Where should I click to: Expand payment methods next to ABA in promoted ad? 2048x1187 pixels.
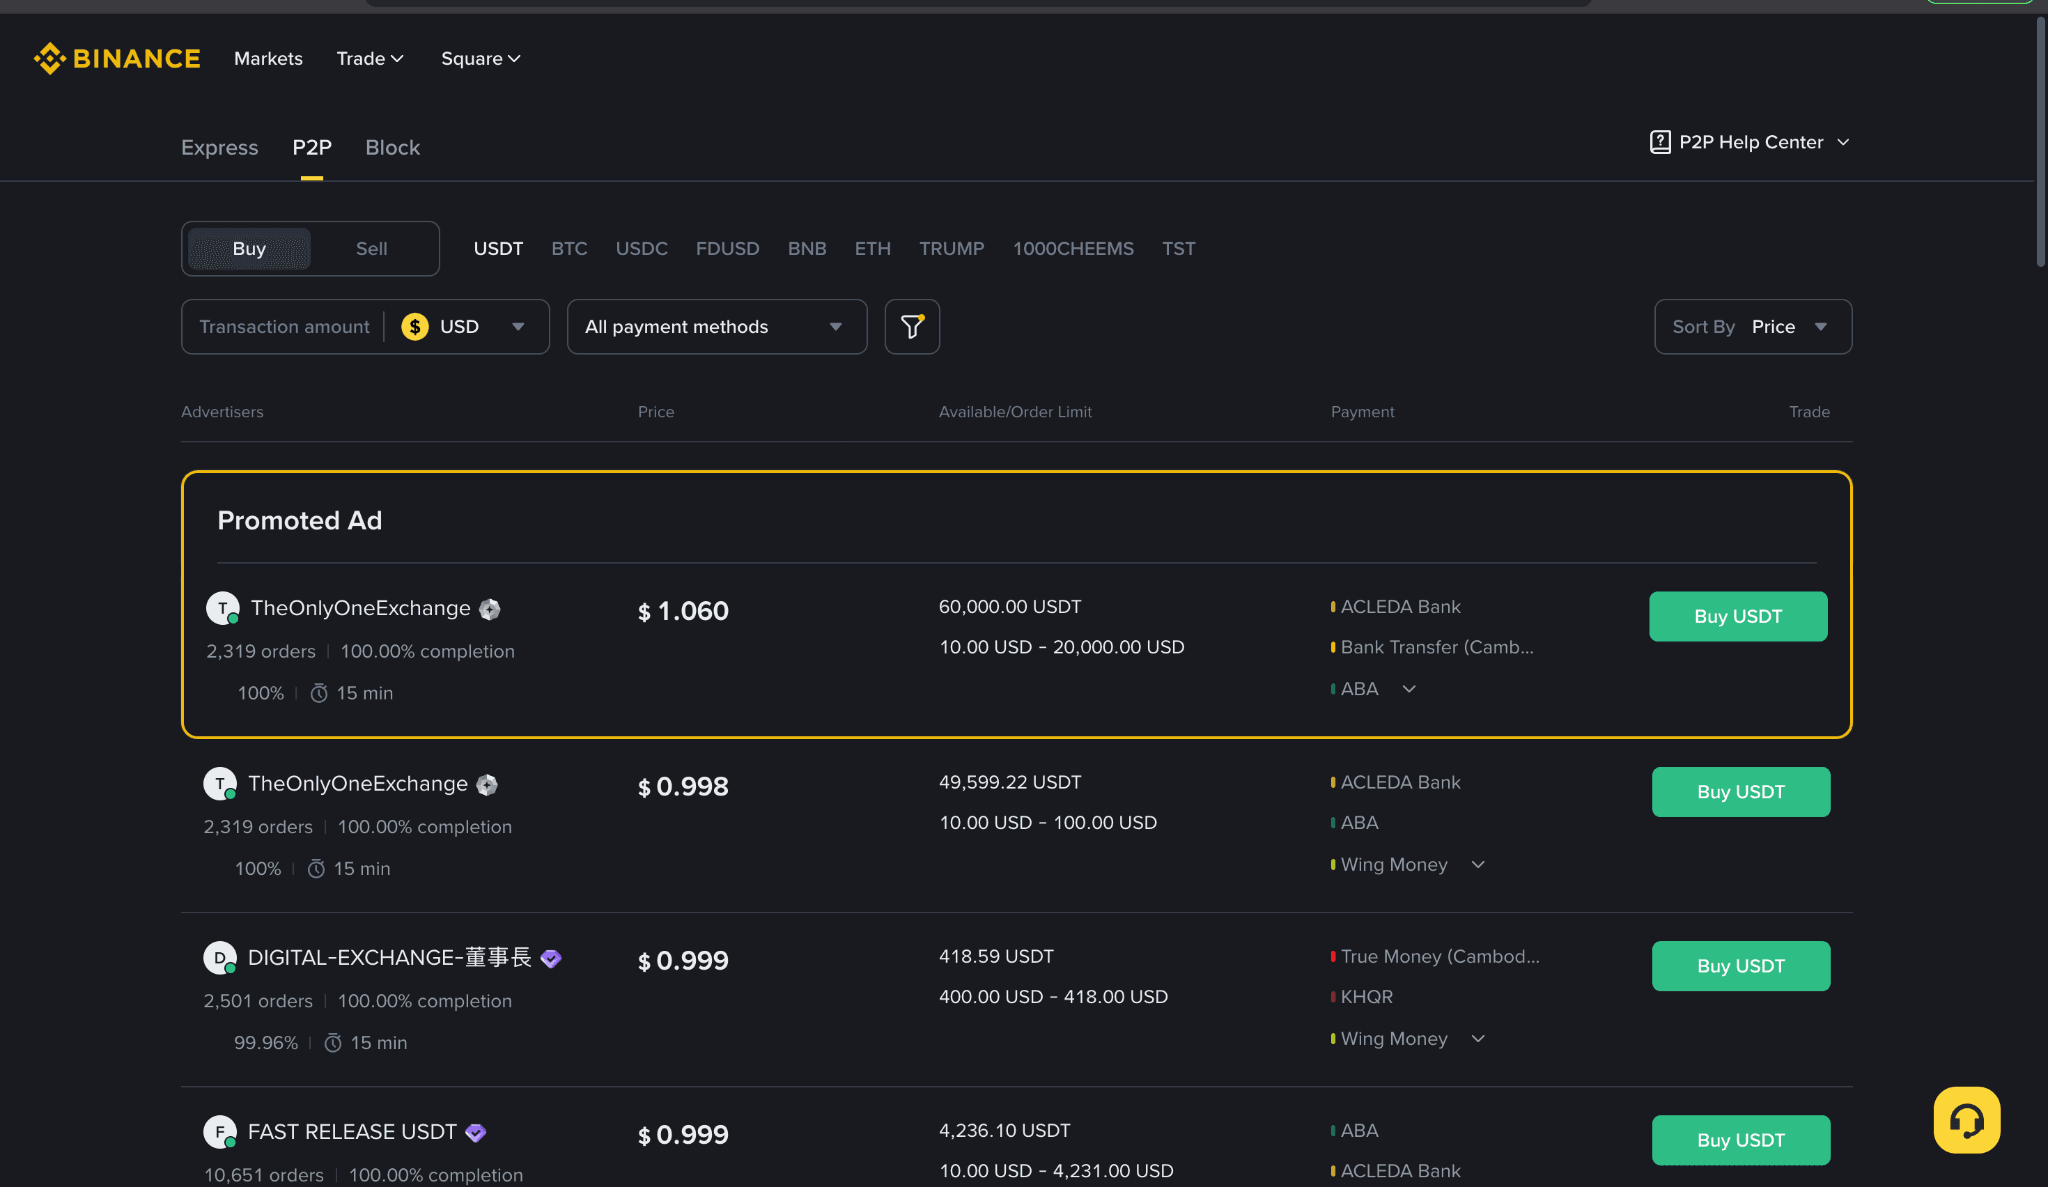[1409, 689]
